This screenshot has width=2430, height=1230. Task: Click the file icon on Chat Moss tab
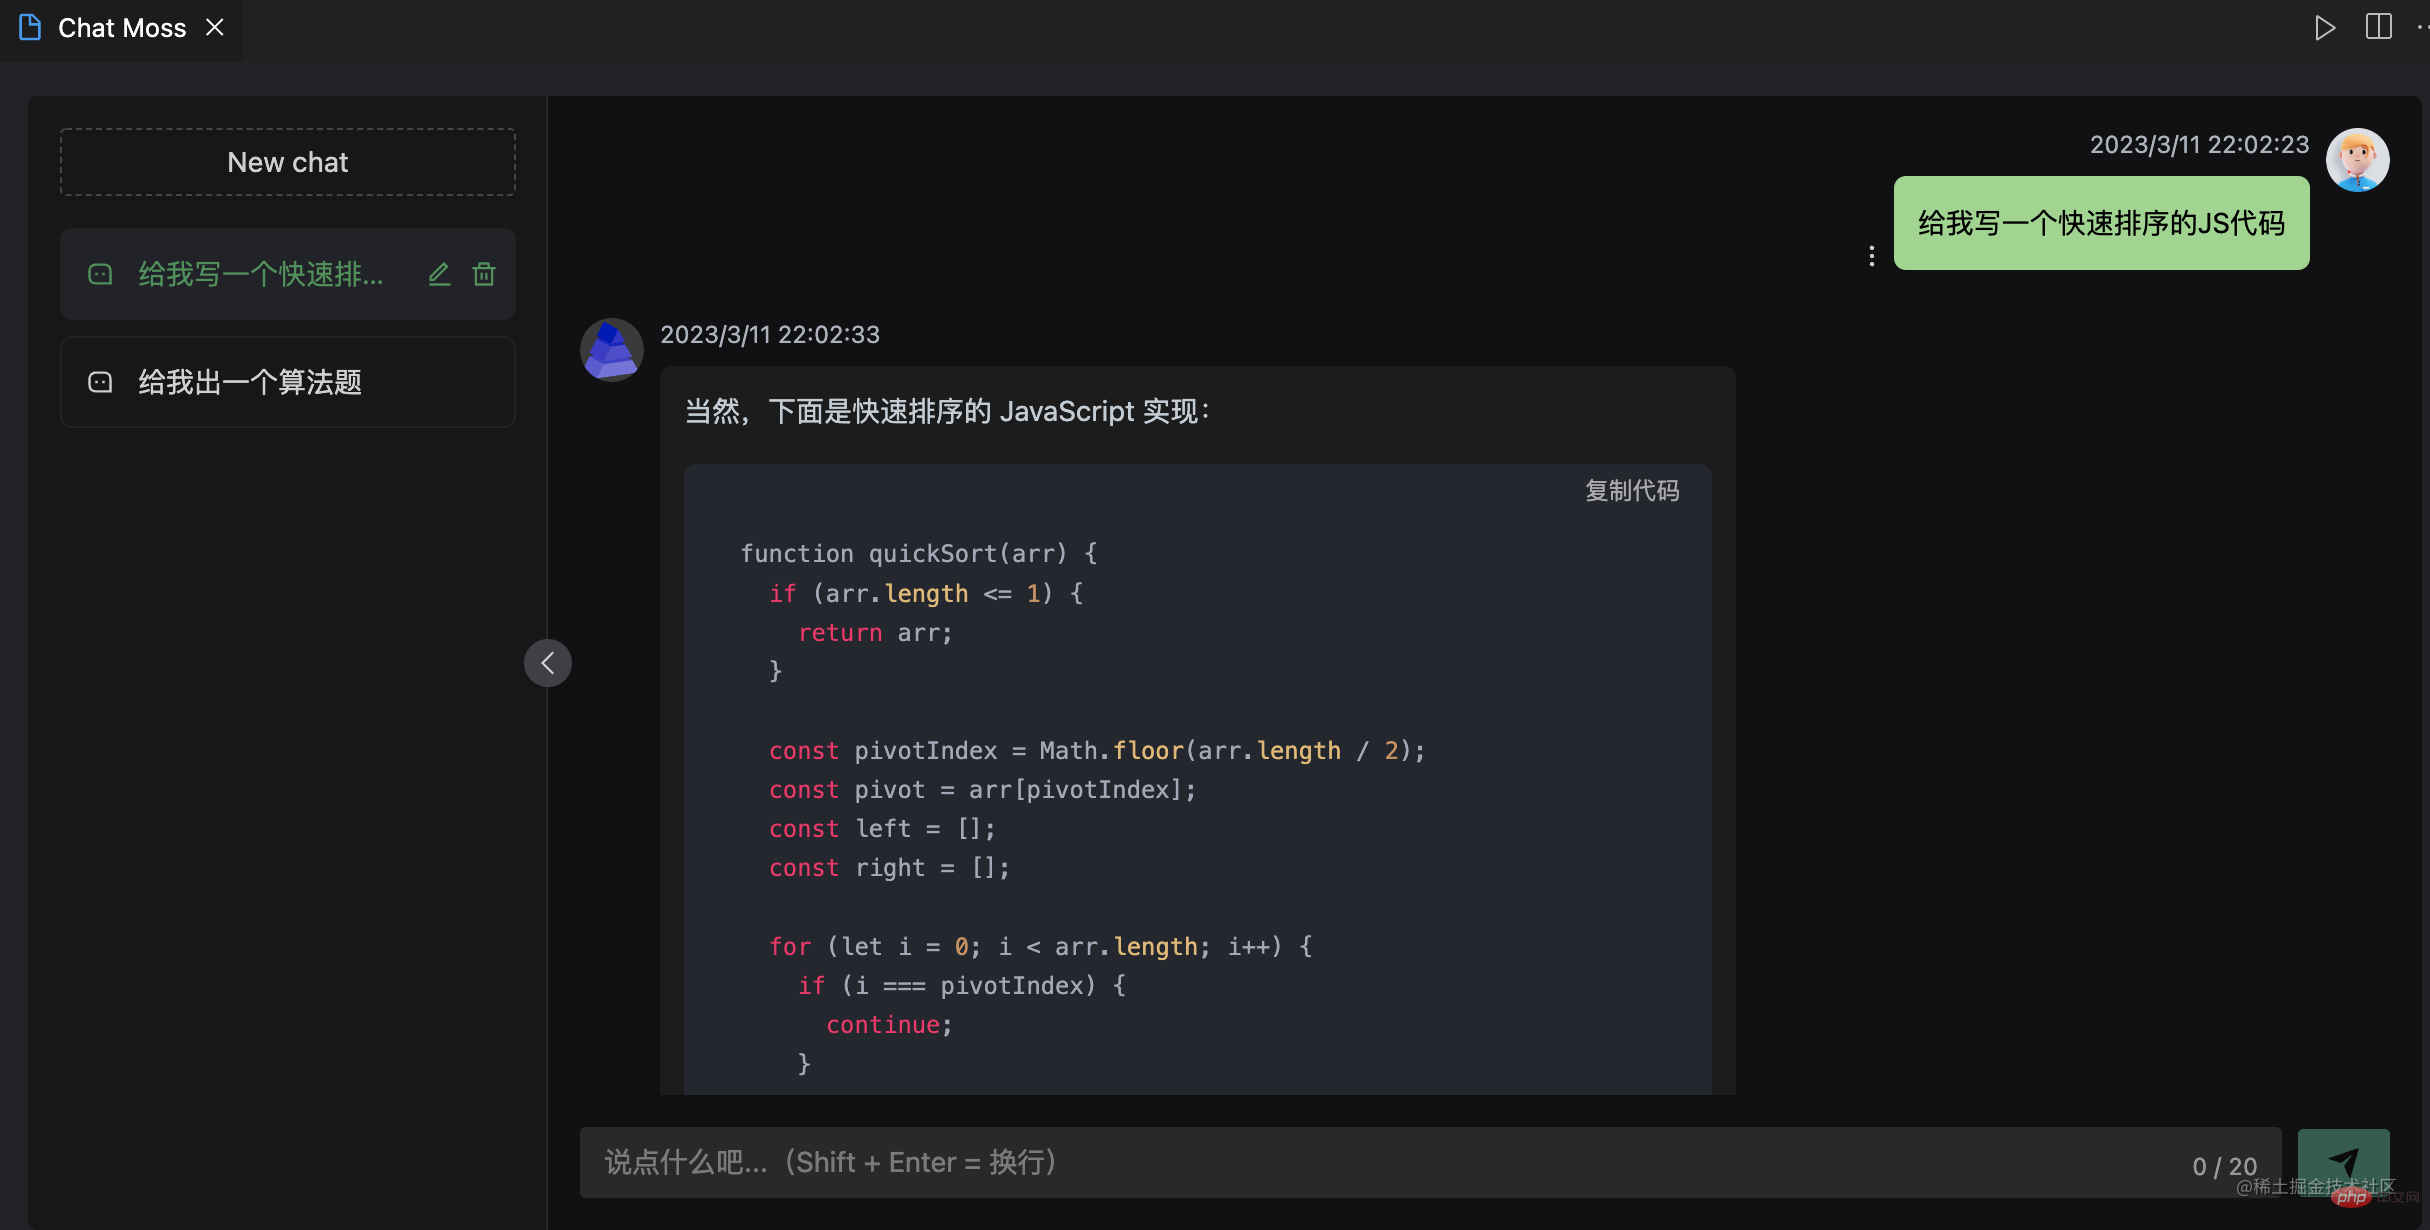[x=30, y=28]
